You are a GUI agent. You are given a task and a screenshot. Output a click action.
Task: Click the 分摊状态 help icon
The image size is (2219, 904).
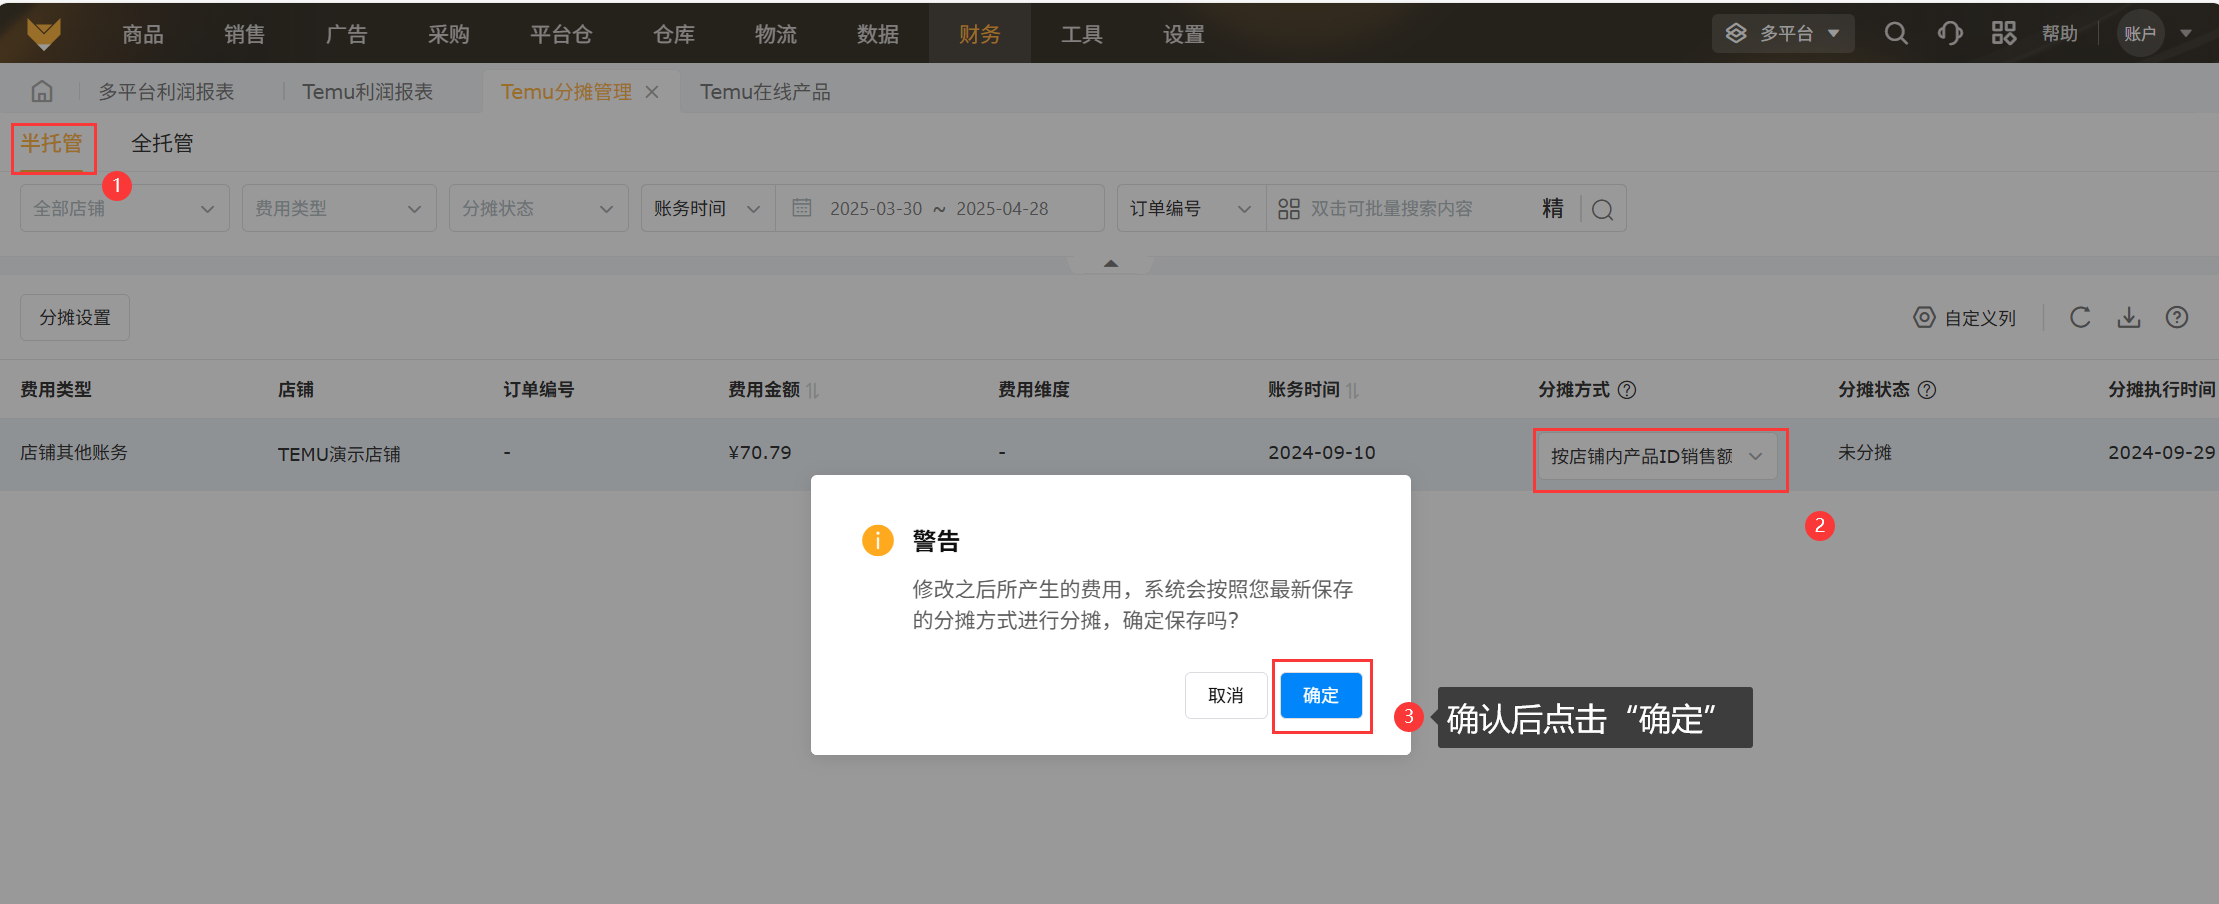click(1927, 390)
